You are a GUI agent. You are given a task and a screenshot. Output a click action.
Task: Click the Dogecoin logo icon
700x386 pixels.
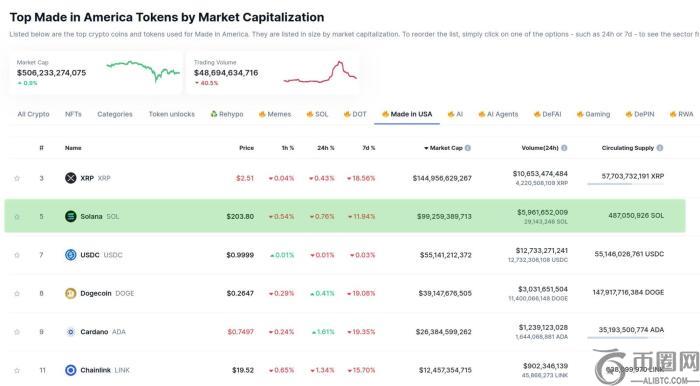(x=71, y=293)
